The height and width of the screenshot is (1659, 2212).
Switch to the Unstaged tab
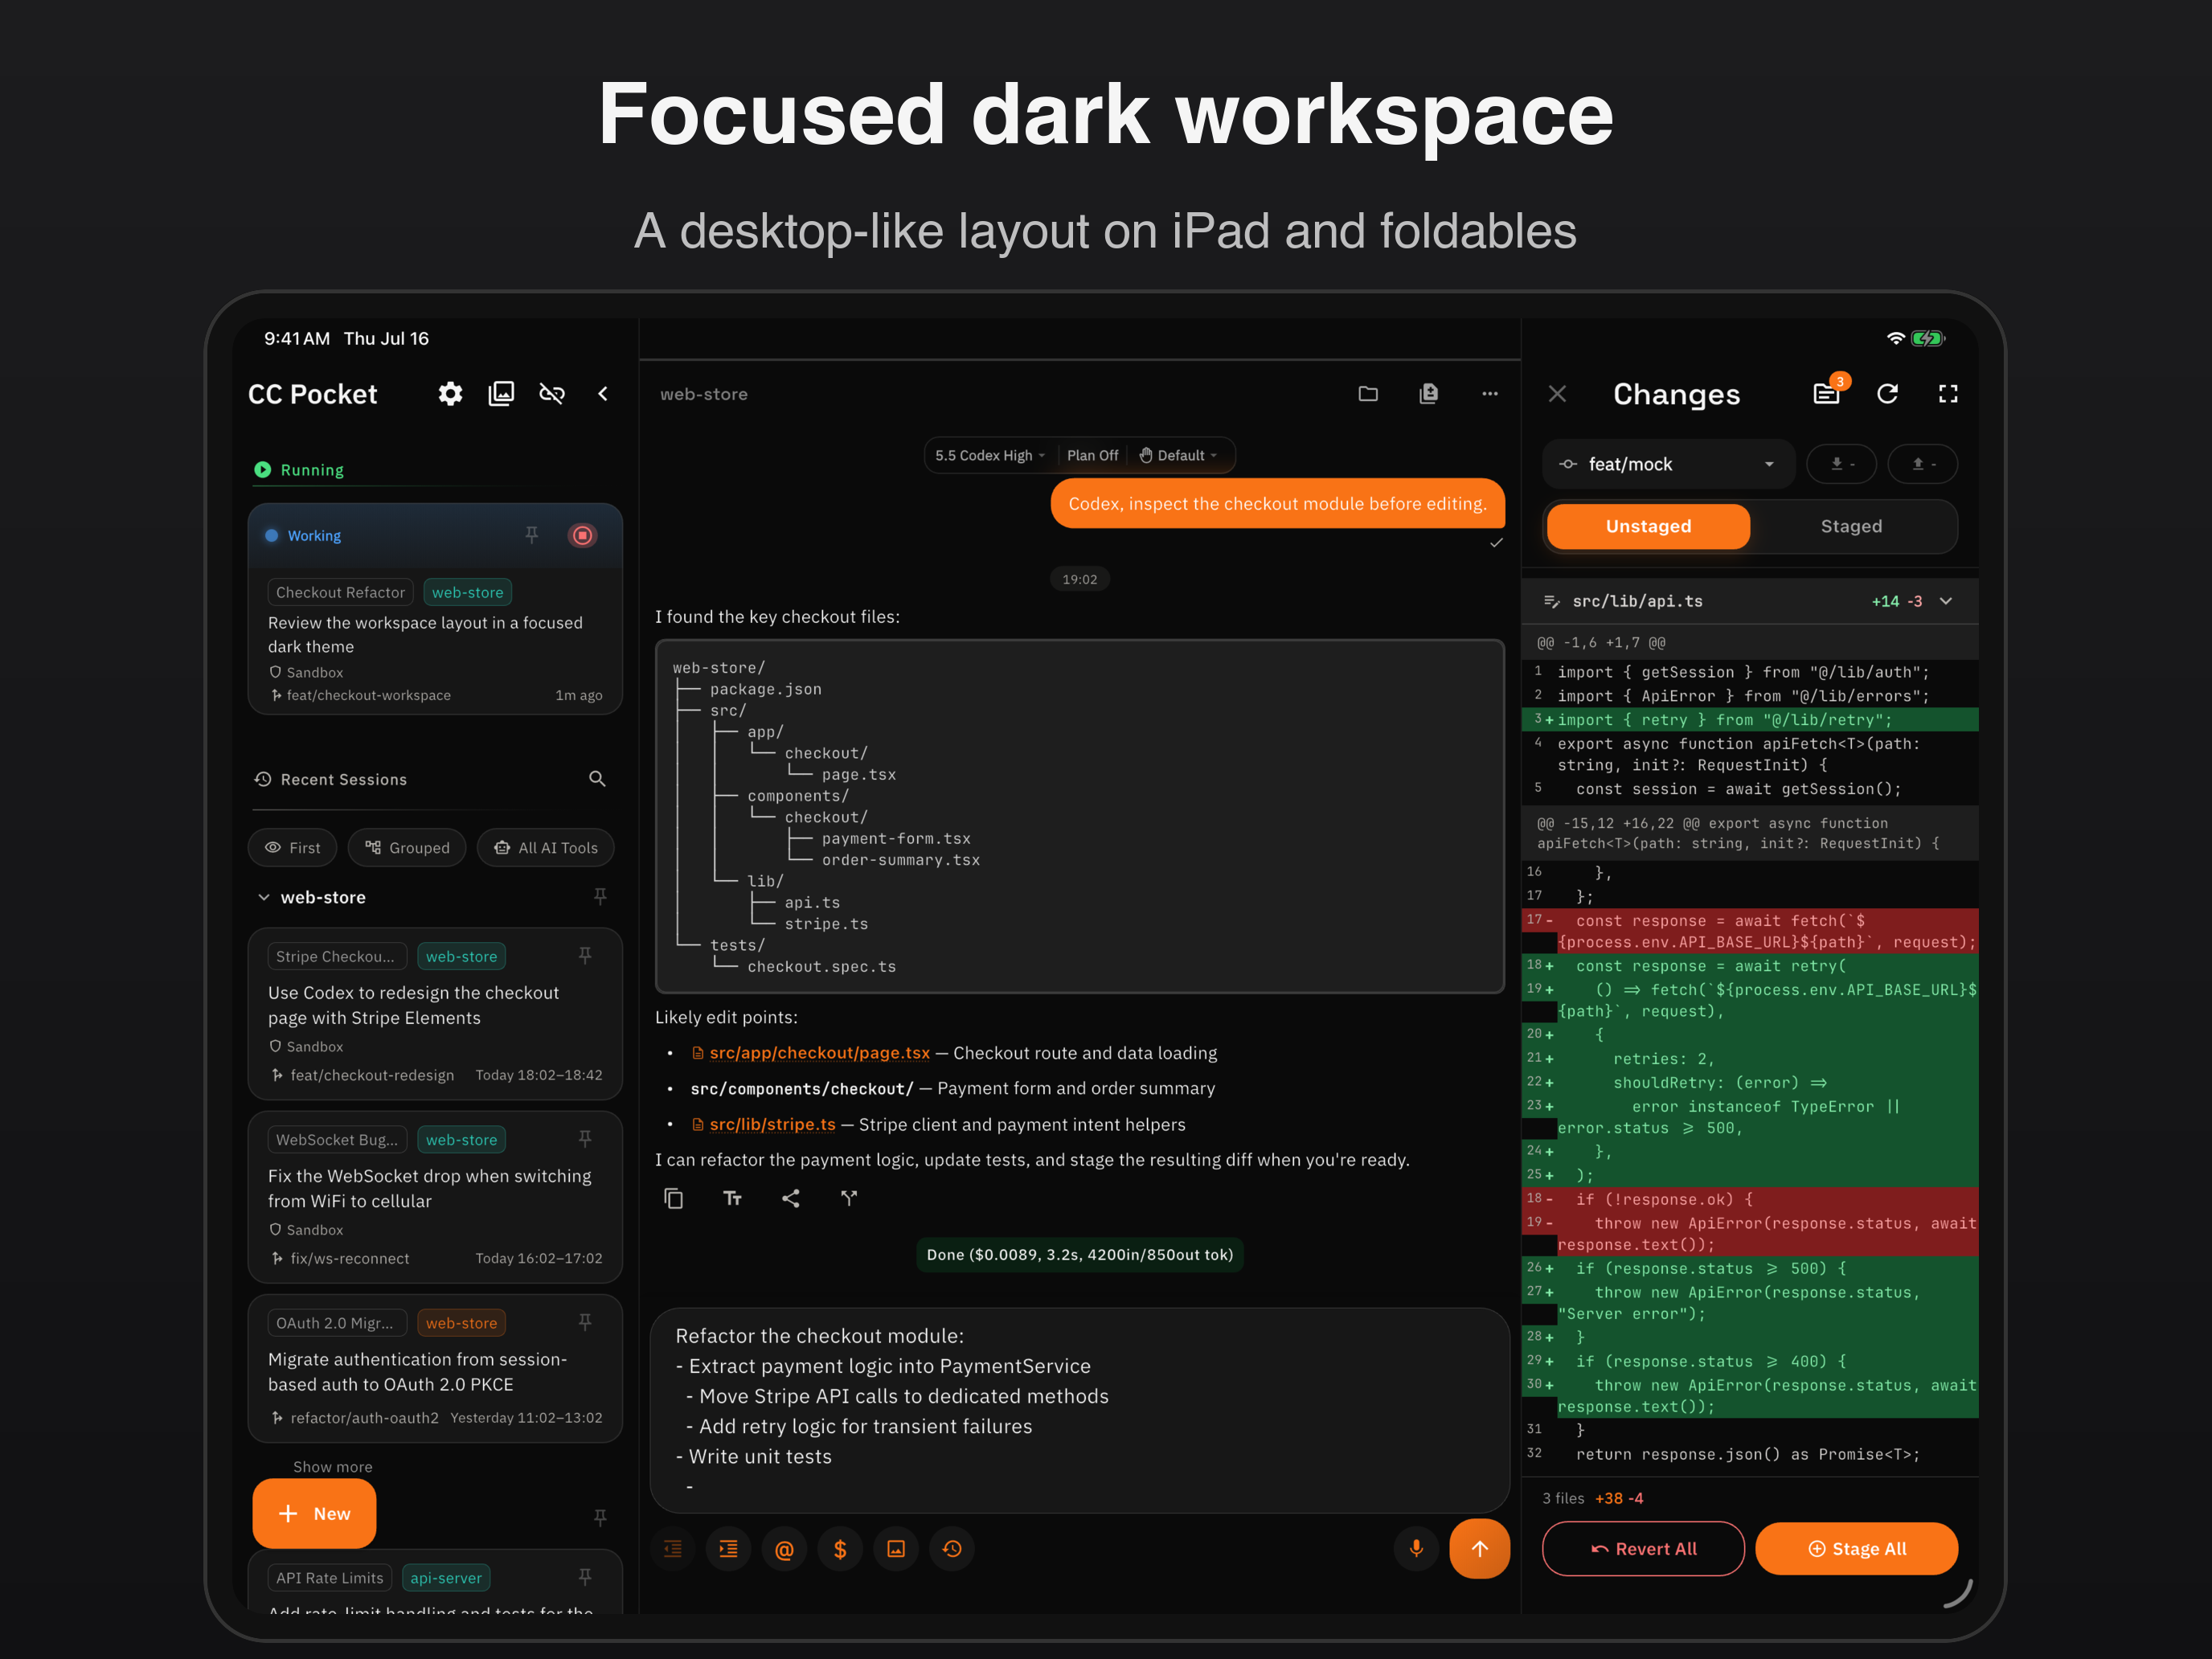click(1648, 526)
